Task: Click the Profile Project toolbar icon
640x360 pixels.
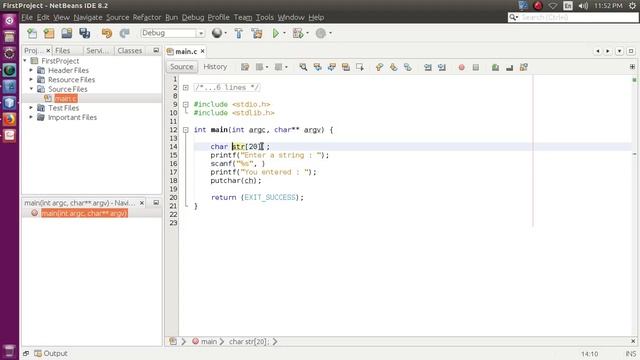Action: (x=321, y=33)
